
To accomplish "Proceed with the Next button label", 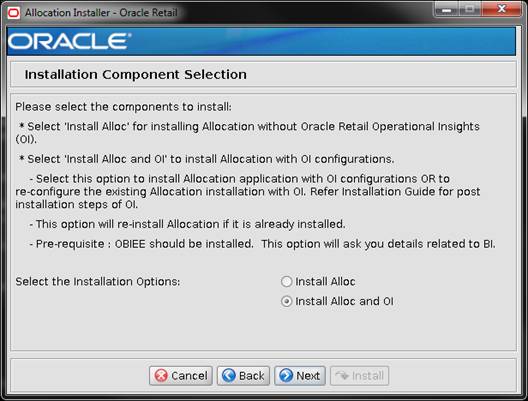I will point(308,376).
